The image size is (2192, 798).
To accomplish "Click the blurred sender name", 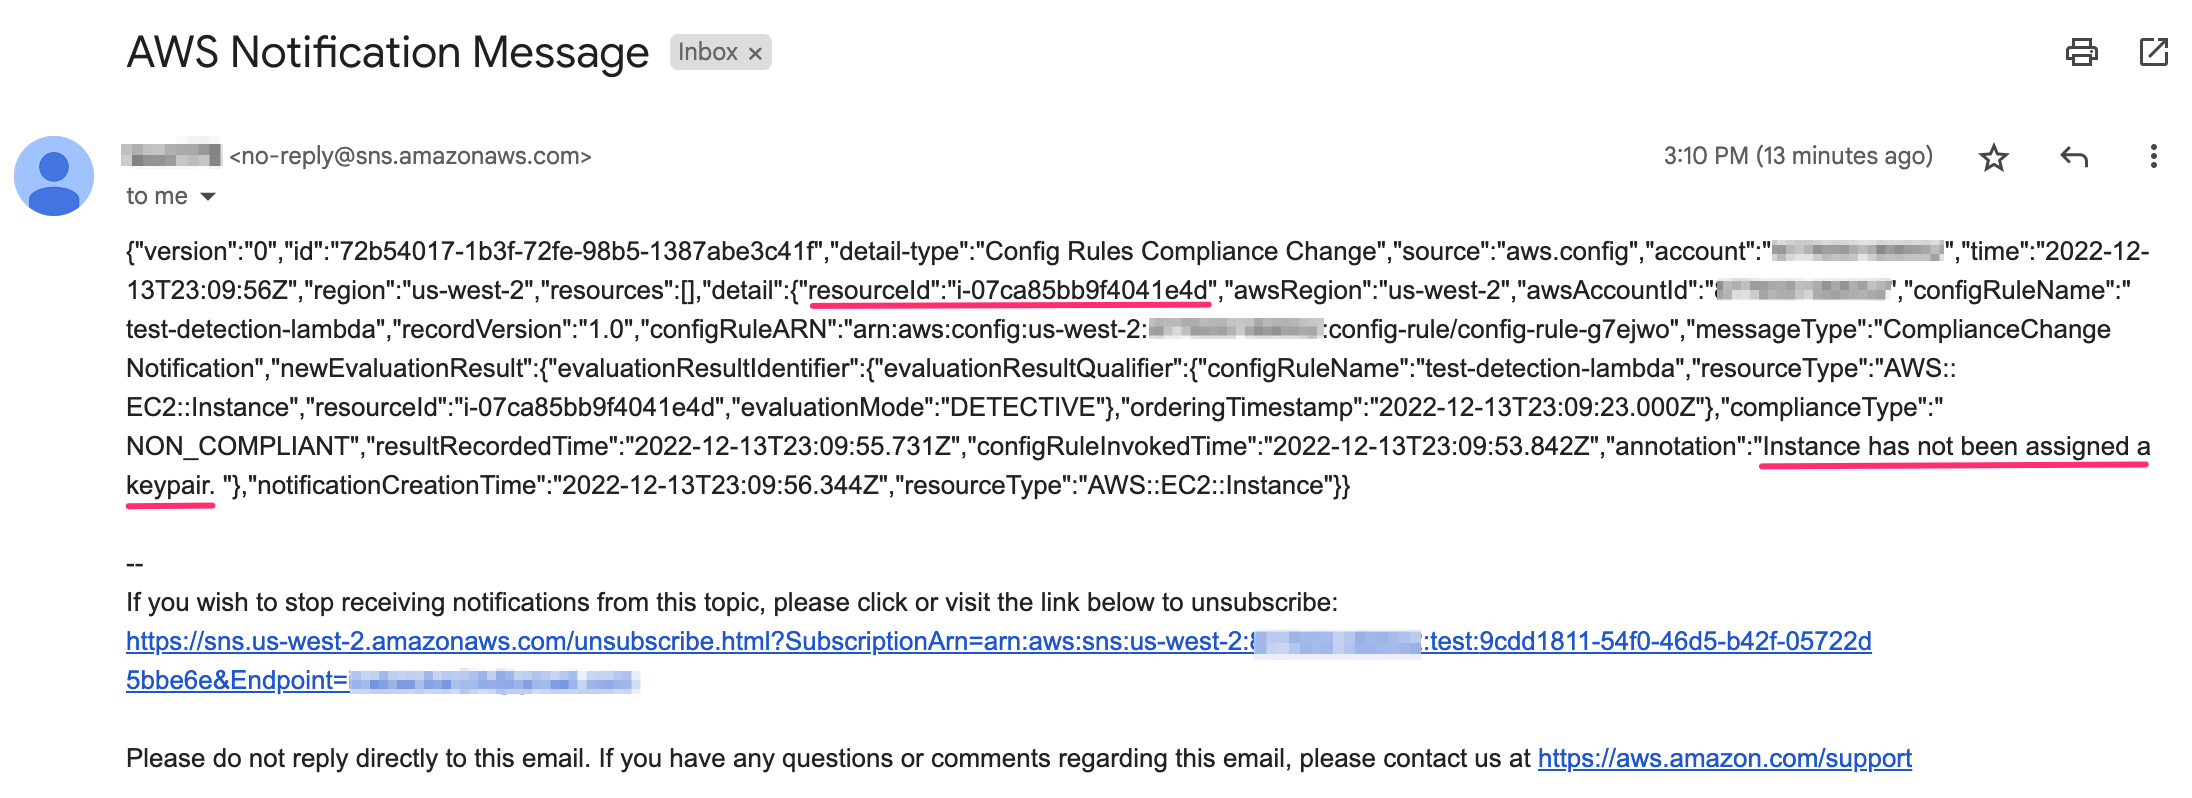I will [x=171, y=155].
